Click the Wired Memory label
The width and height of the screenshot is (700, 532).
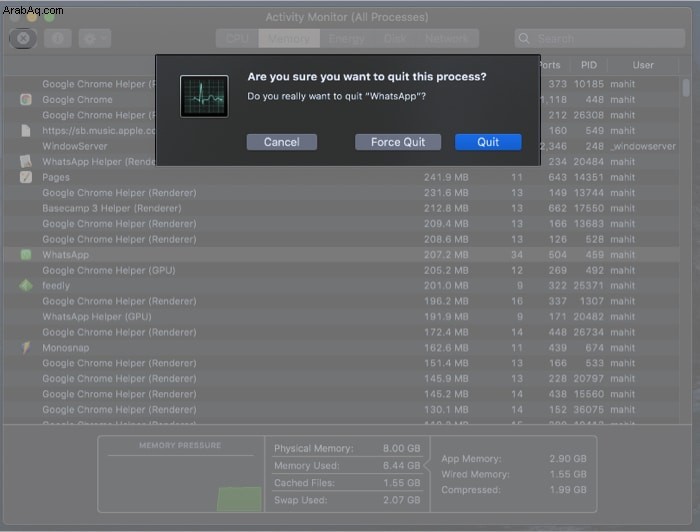[475, 474]
